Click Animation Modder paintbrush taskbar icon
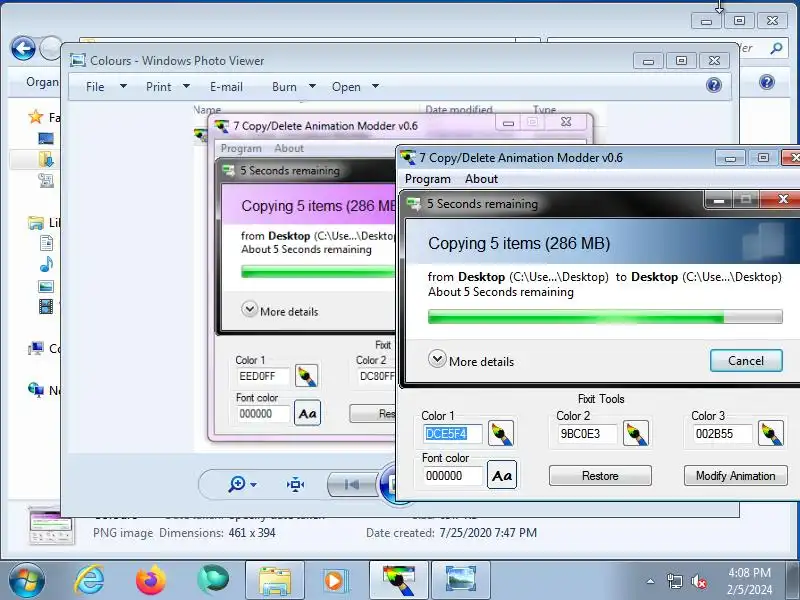This screenshot has height=600, width=800. tap(399, 580)
